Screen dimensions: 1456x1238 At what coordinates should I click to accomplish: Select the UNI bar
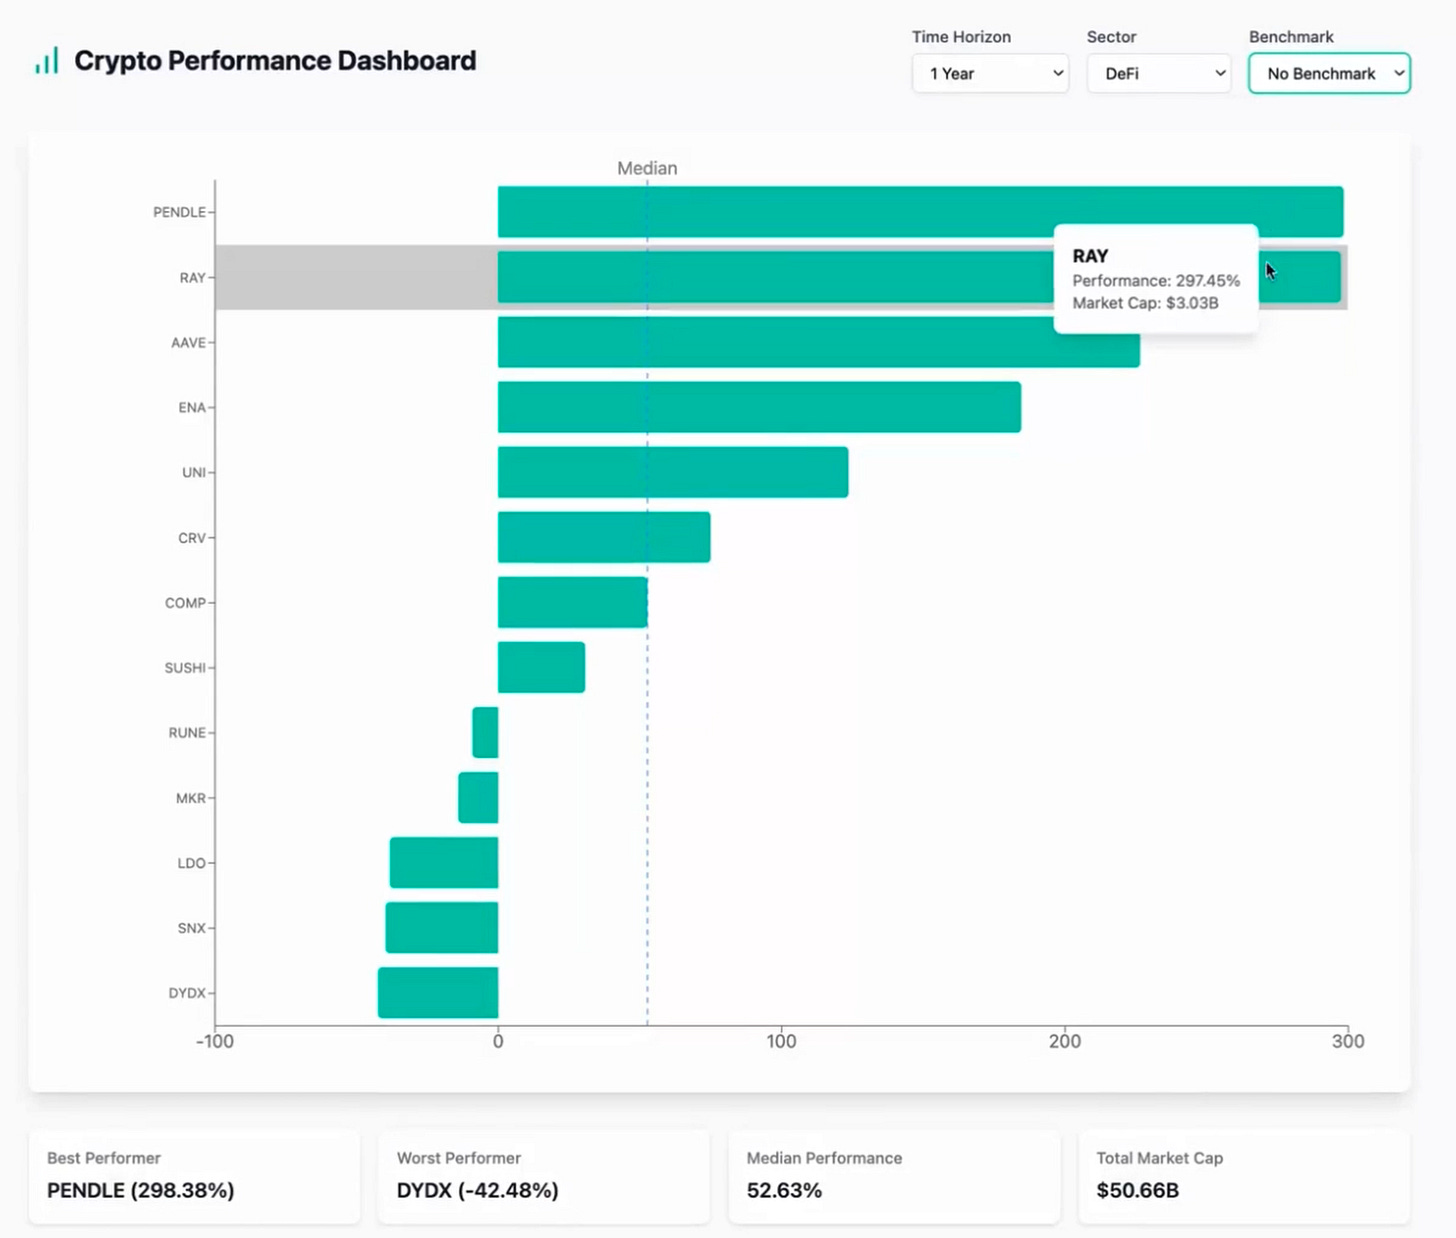(x=673, y=472)
